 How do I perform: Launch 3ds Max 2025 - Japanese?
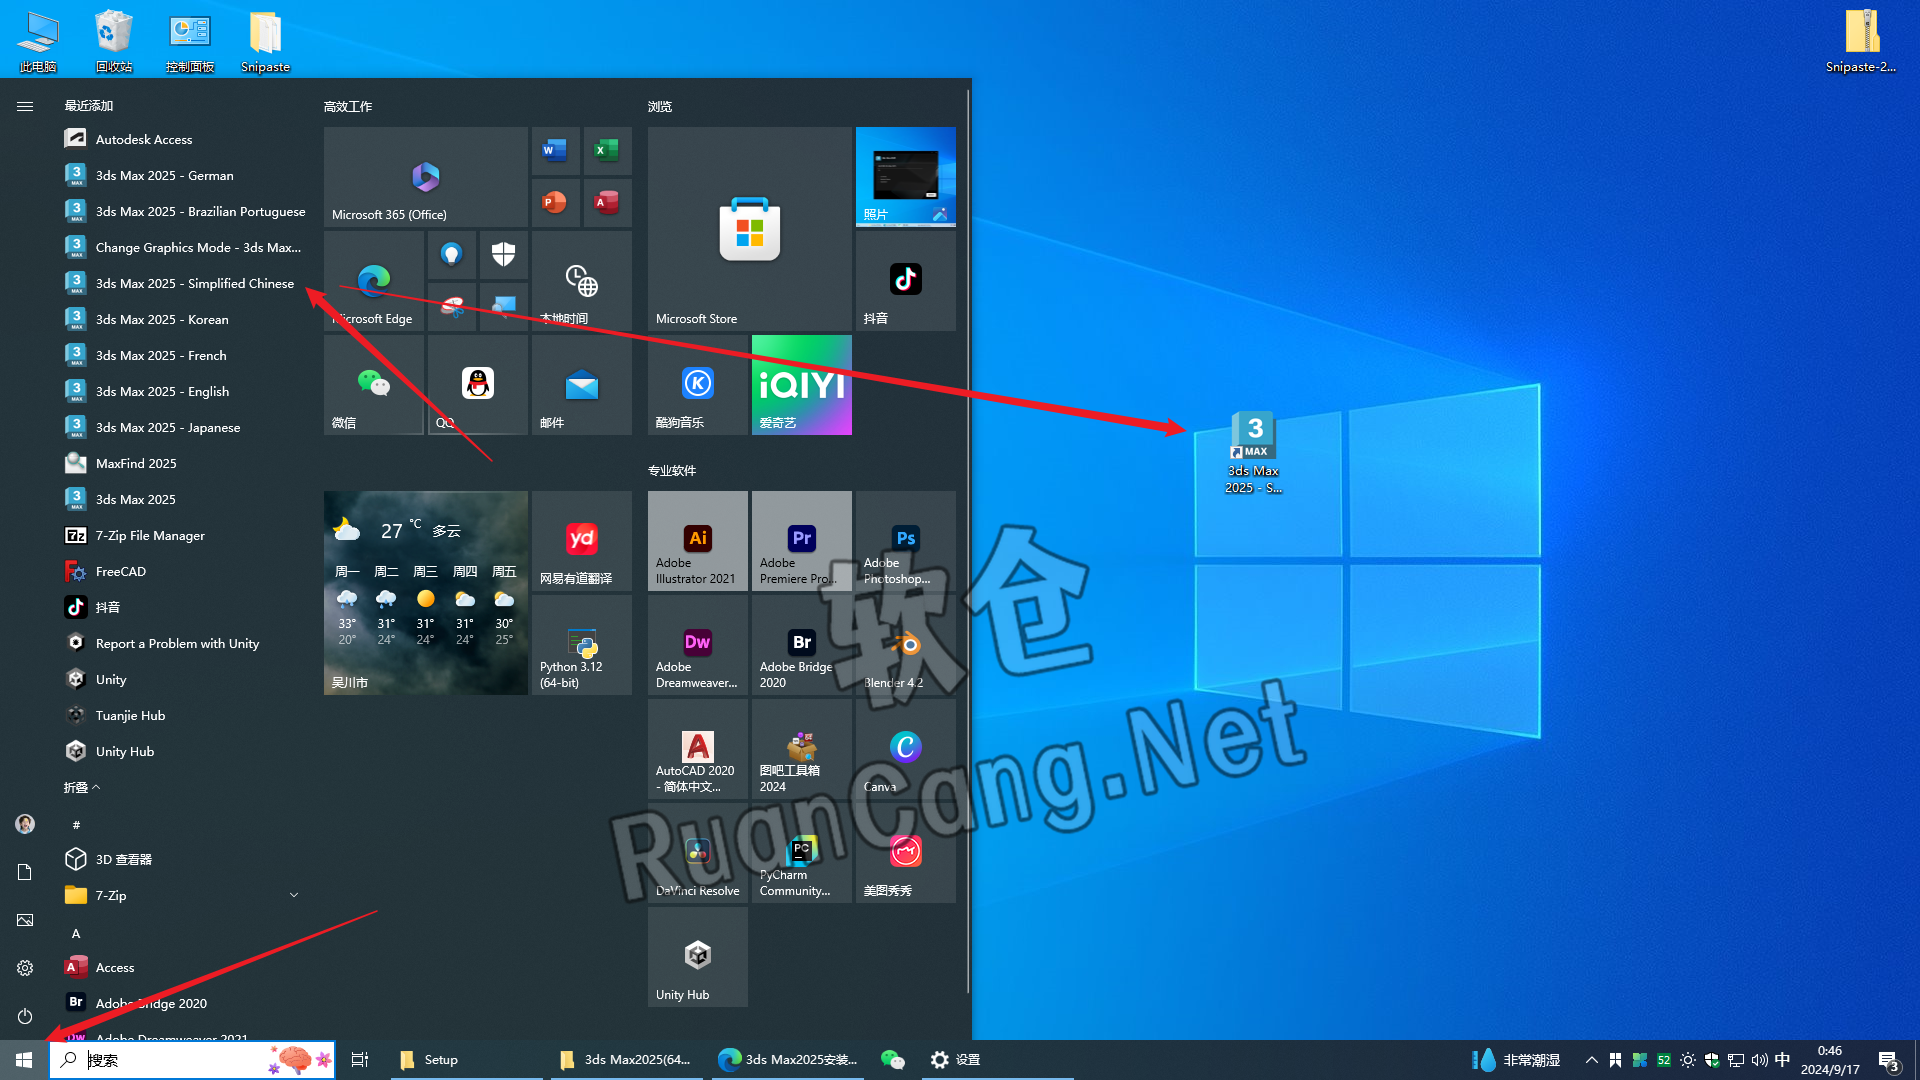(185, 427)
